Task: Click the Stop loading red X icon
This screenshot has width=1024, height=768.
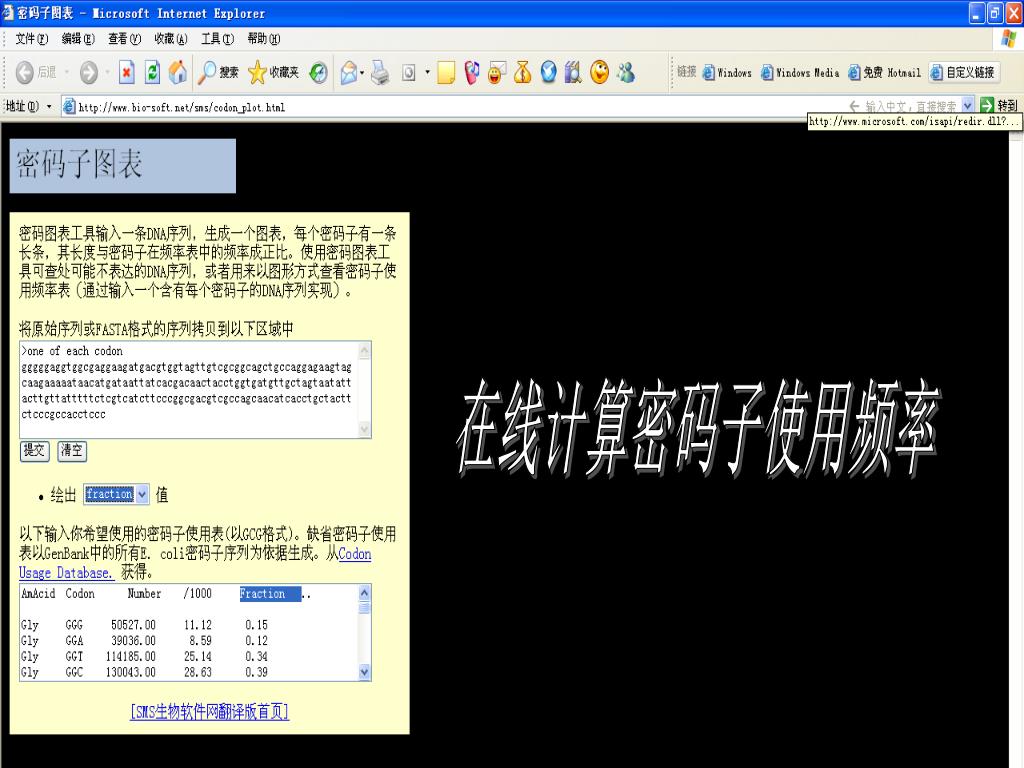Action: point(127,72)
